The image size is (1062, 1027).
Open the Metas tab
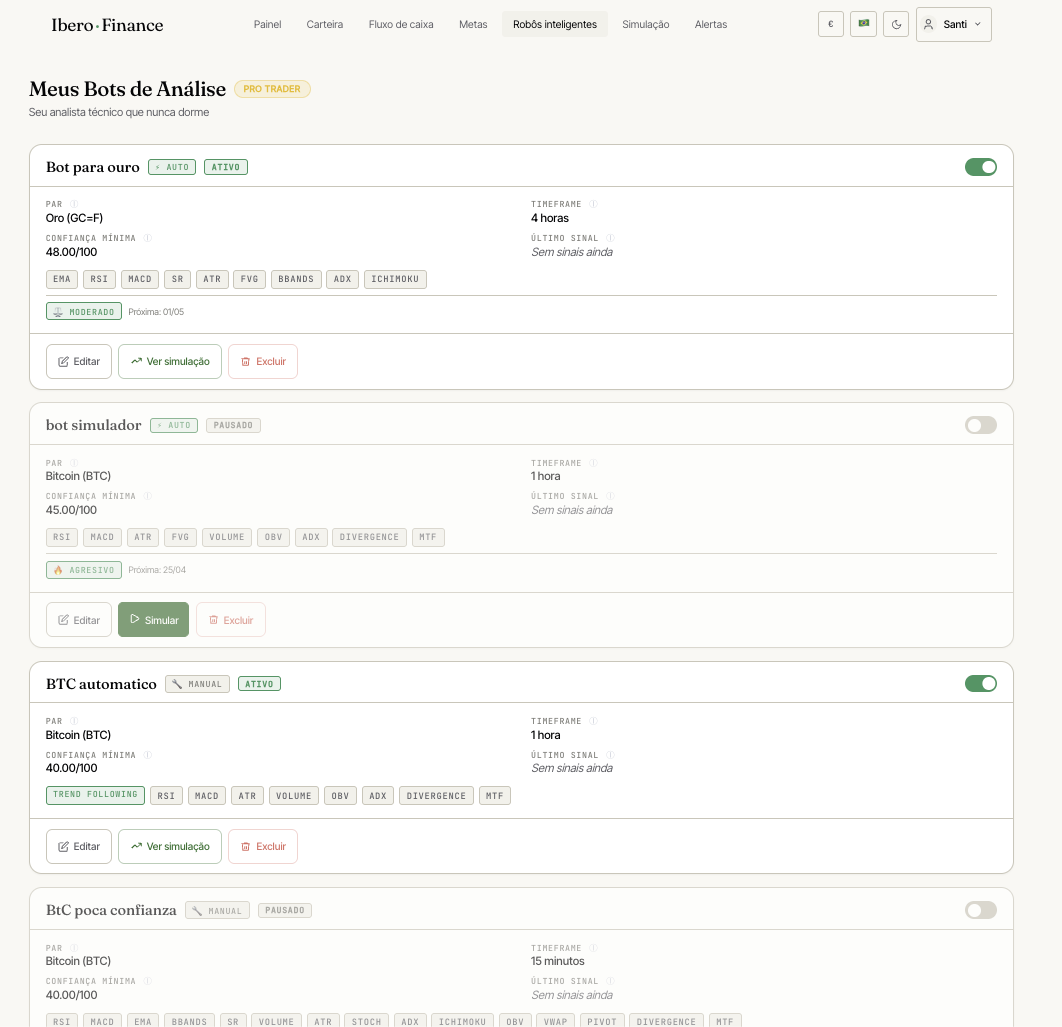click(x=473, y=24)
